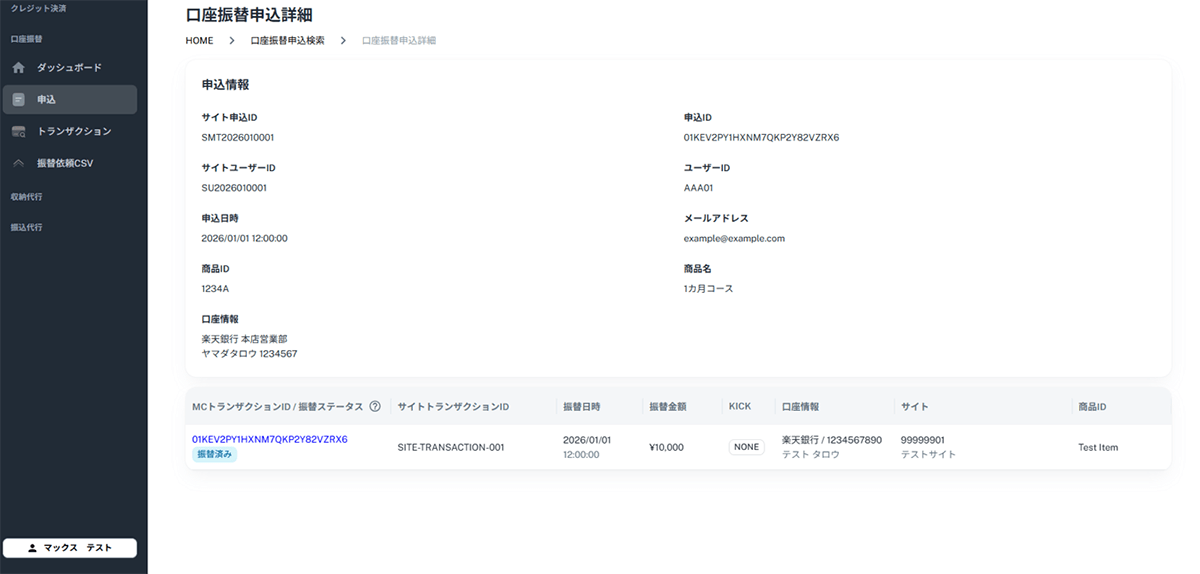Click the NONE kick badge
Image resolution: width=1200 pixels, height=574 pixels.
tap(746, 447)
